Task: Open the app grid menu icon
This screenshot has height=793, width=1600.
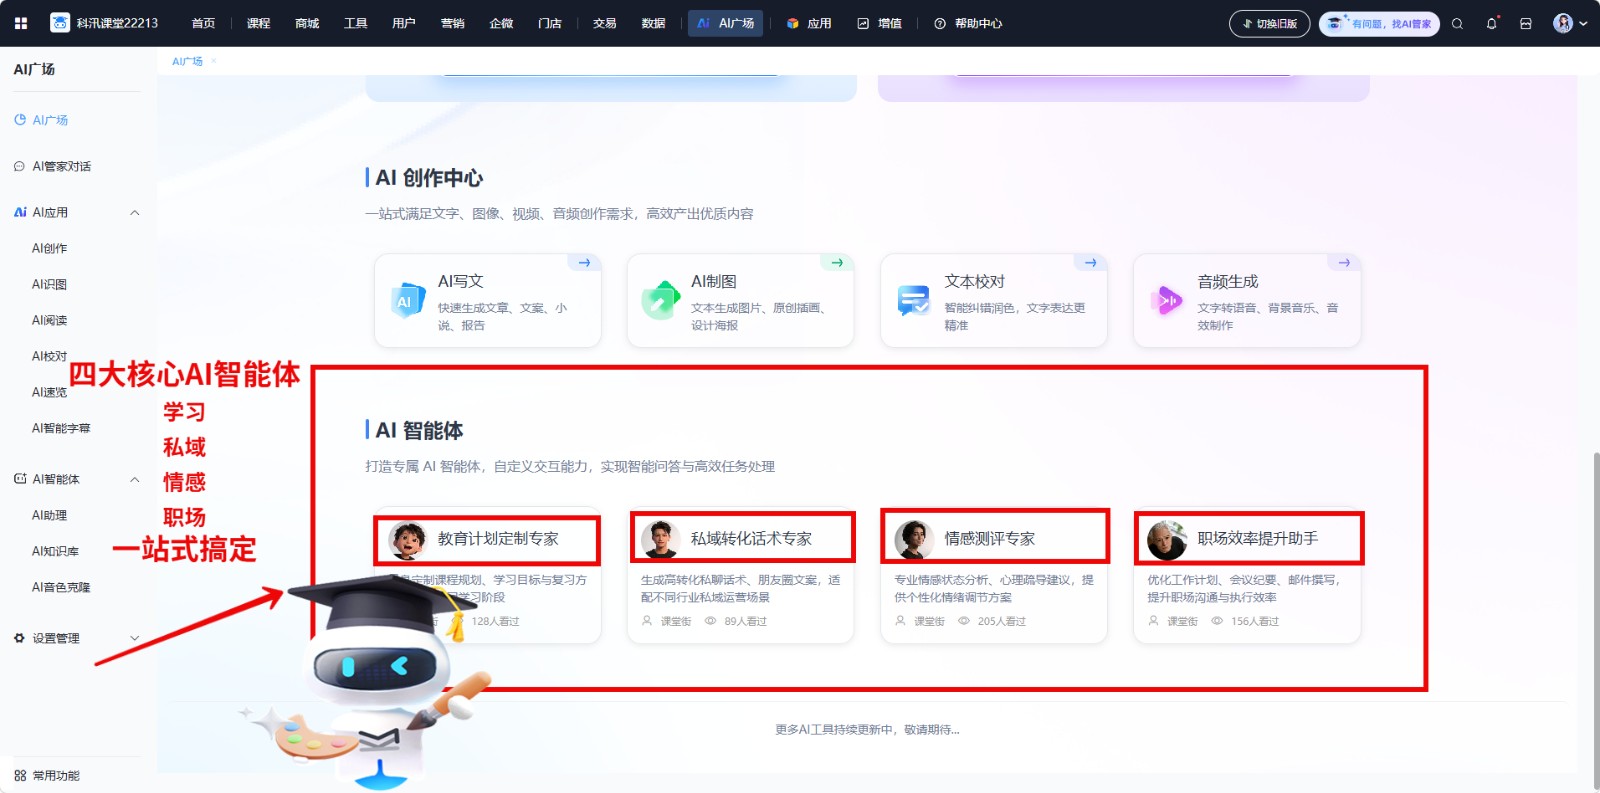Action: pyautogui.click(x=21, y=23)
